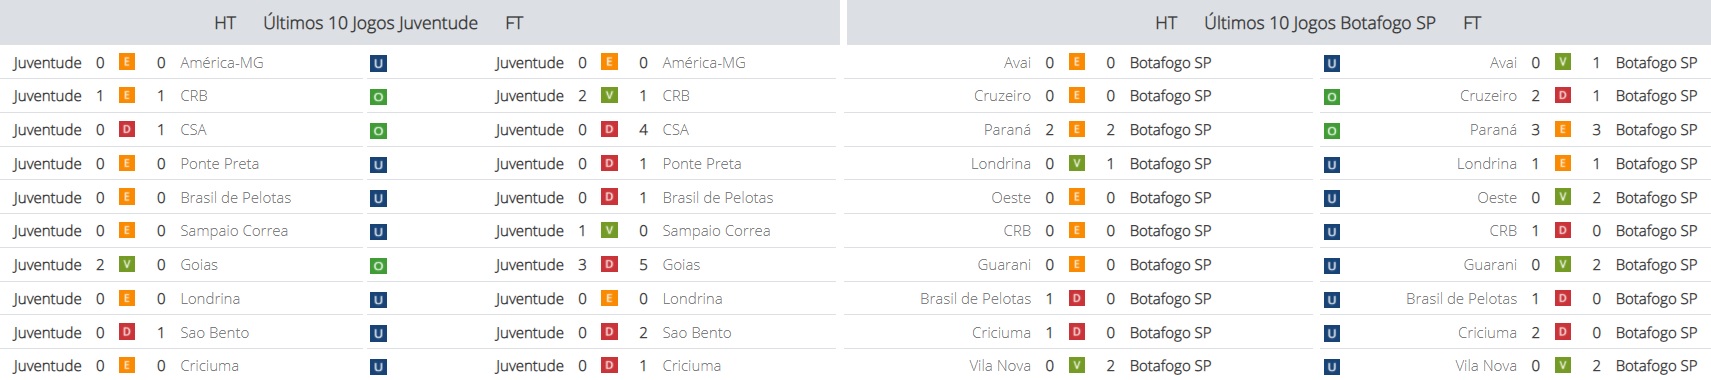1711x380 pixels.
Task: Open Sampaio Correa in Juventude FT list
Action: [716, 231]
